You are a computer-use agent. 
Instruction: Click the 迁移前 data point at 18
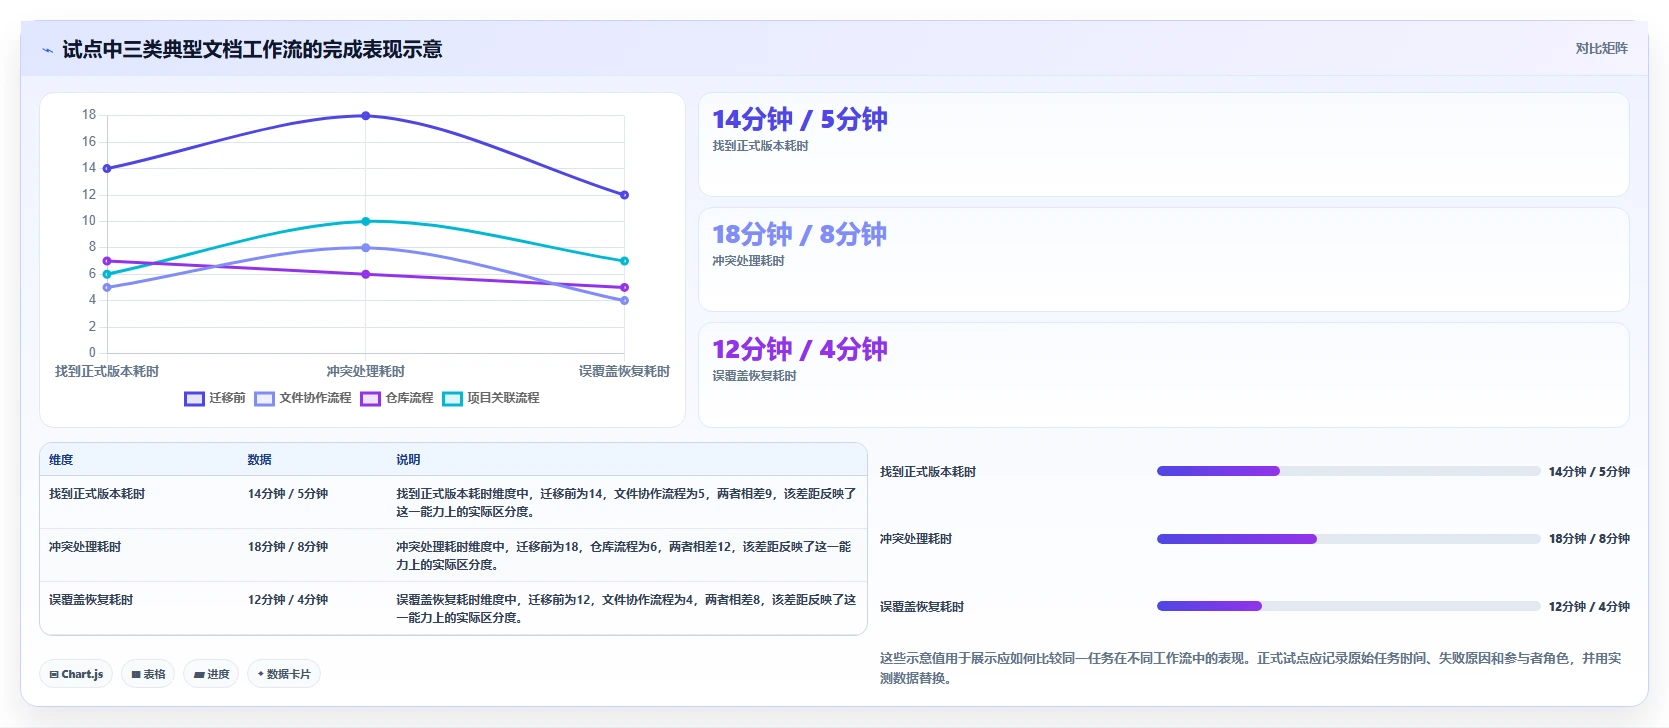(366, 116)
